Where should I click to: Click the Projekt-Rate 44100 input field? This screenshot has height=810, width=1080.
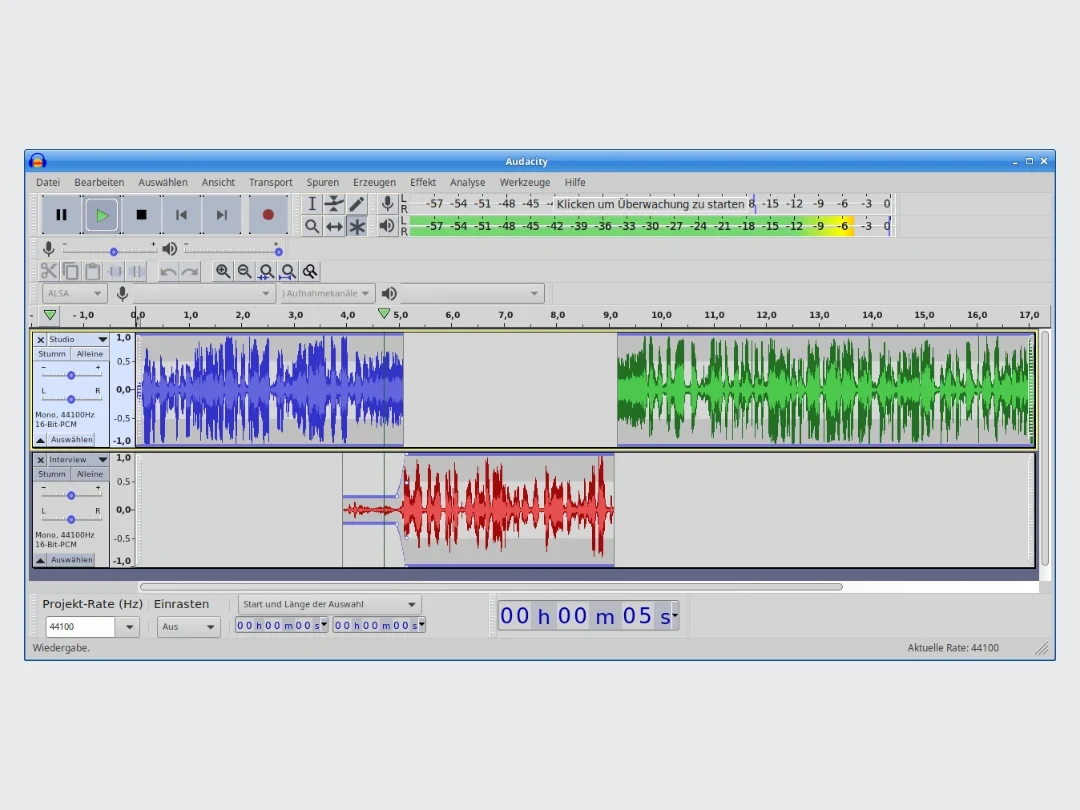81,627
